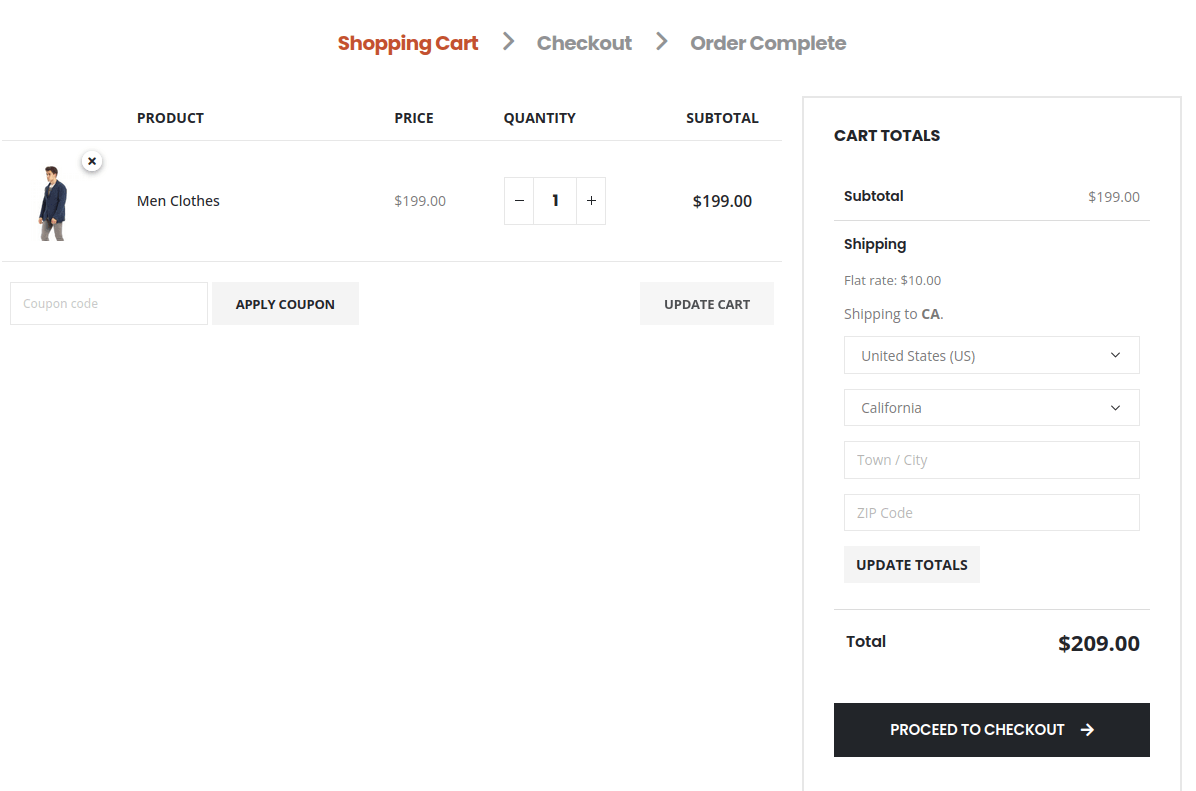Image resolution: width=1196 pixels, height=791 pixels.
Task: Remove Men Clothes from the cart
Action: pos(91,160)
